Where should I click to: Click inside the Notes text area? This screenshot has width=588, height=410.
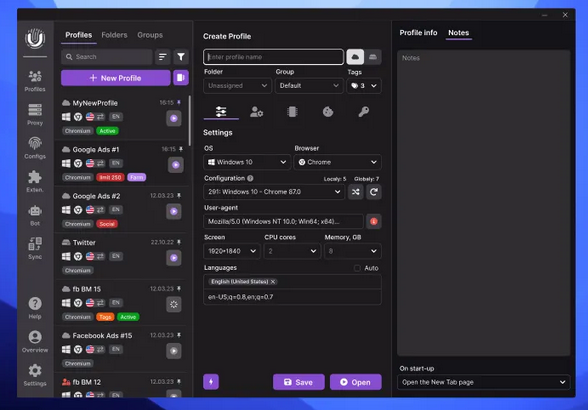click(484, 203)
